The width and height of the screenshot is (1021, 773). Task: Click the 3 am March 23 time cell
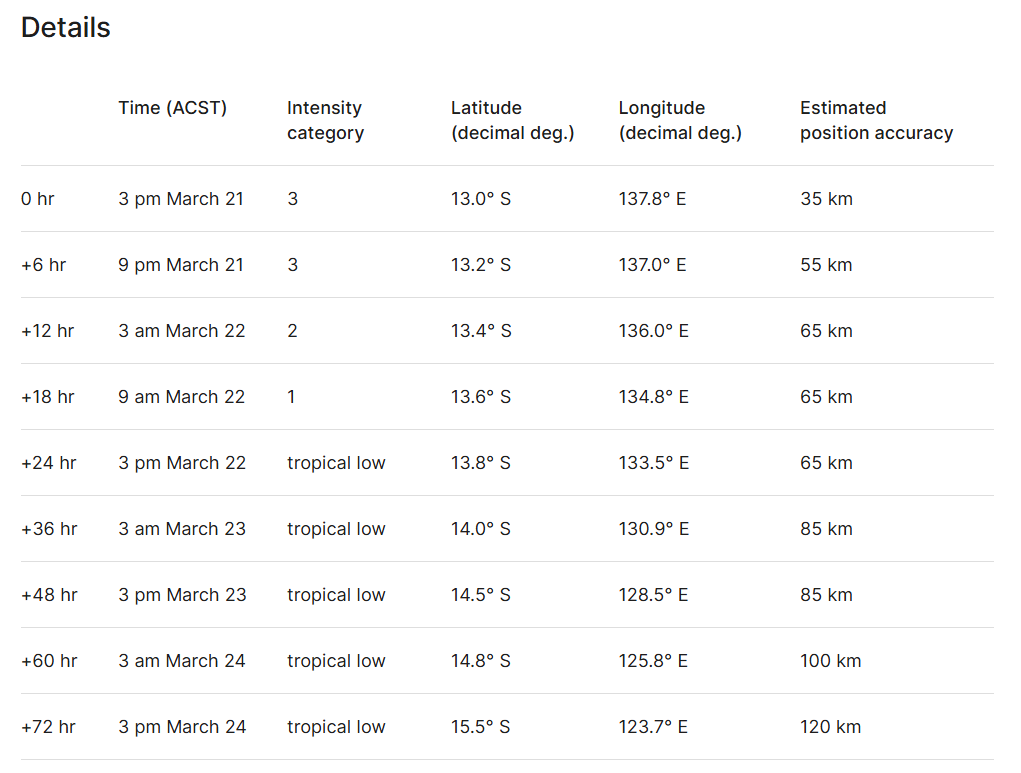coord(182,529)
